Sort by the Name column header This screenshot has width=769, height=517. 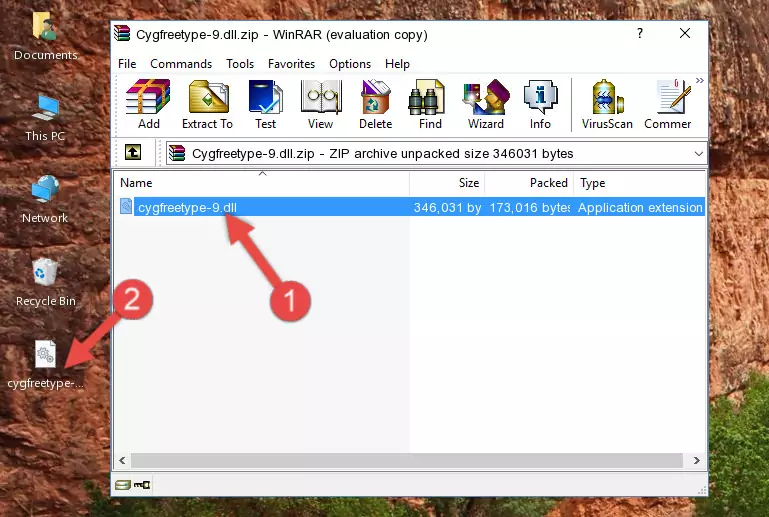(262, 183)
